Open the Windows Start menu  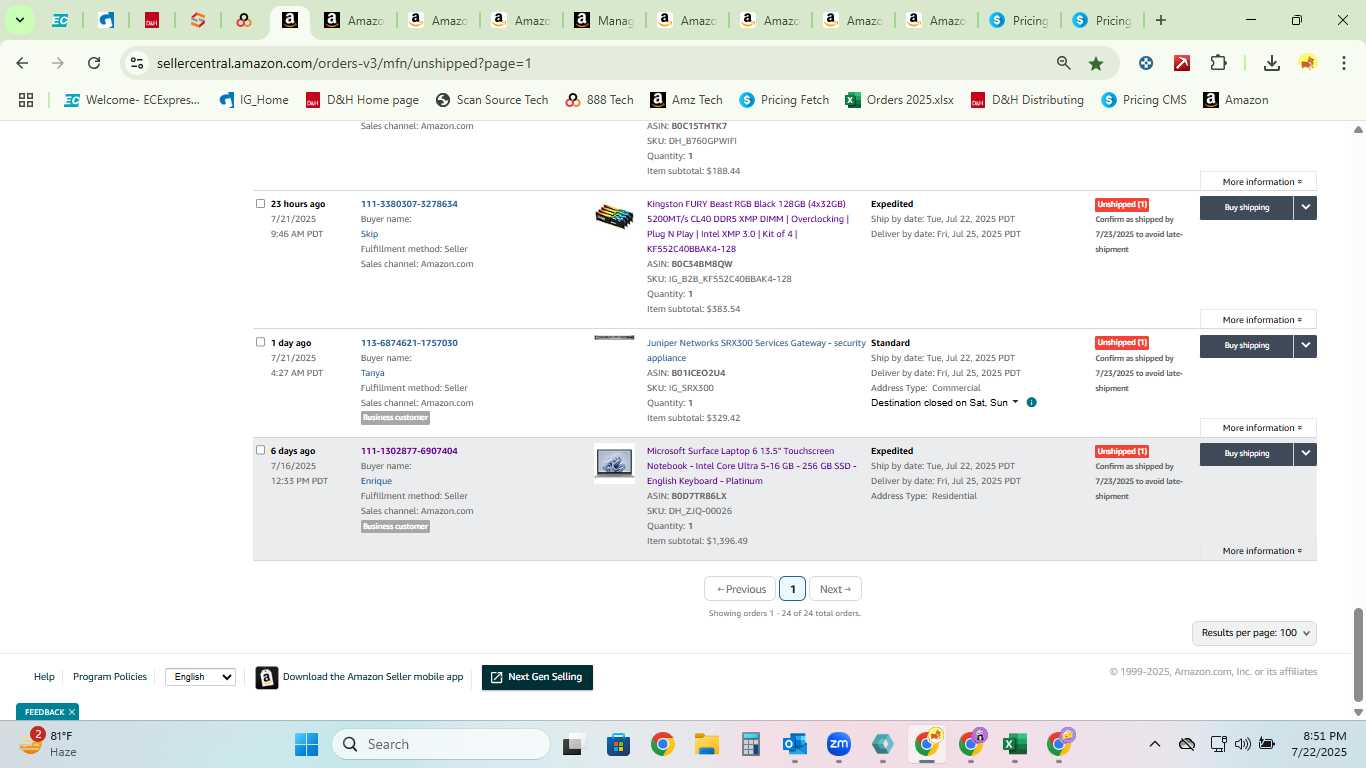pyautogui.click(x=306, y=744)
